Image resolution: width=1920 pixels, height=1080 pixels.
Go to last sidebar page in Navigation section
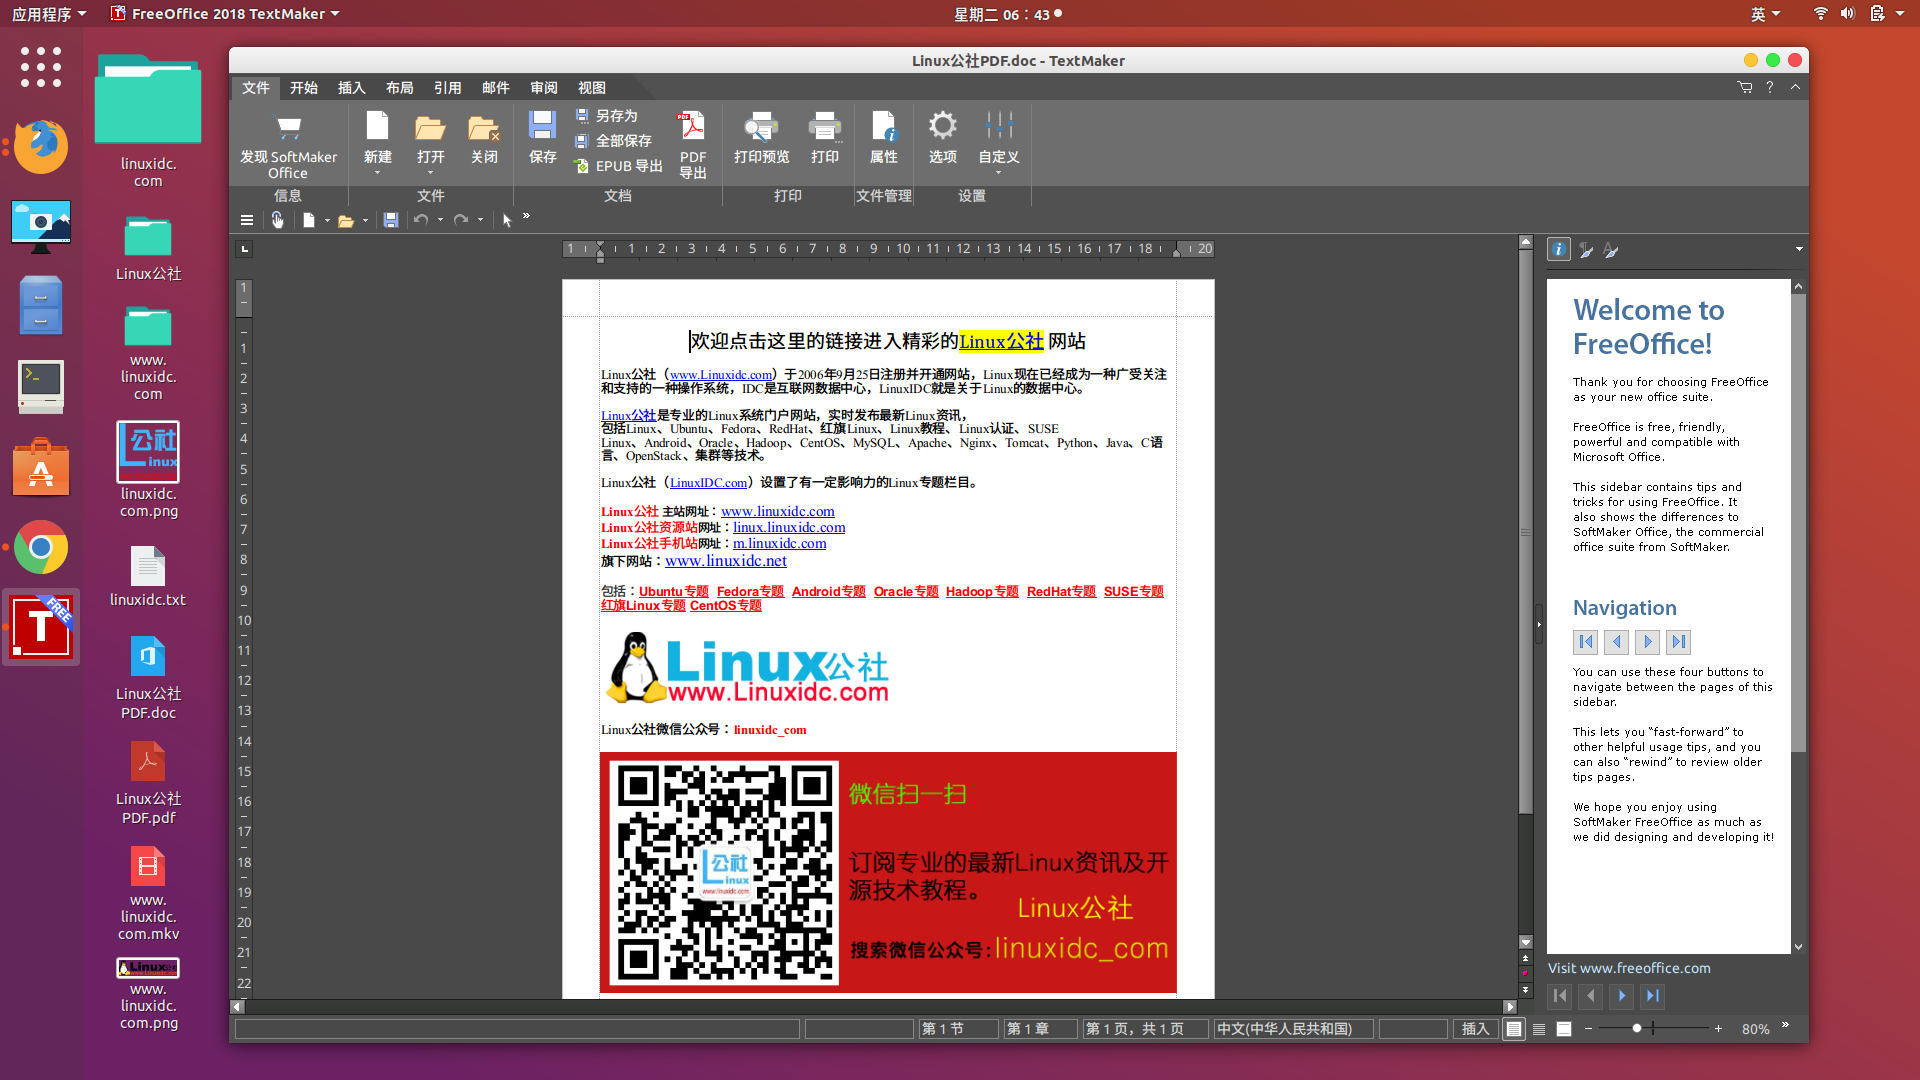(x=1679, y=642)
